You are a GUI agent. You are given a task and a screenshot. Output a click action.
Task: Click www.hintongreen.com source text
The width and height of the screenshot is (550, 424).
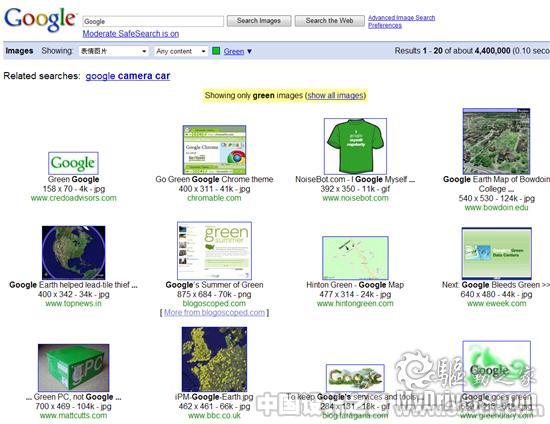click(355, 303)
